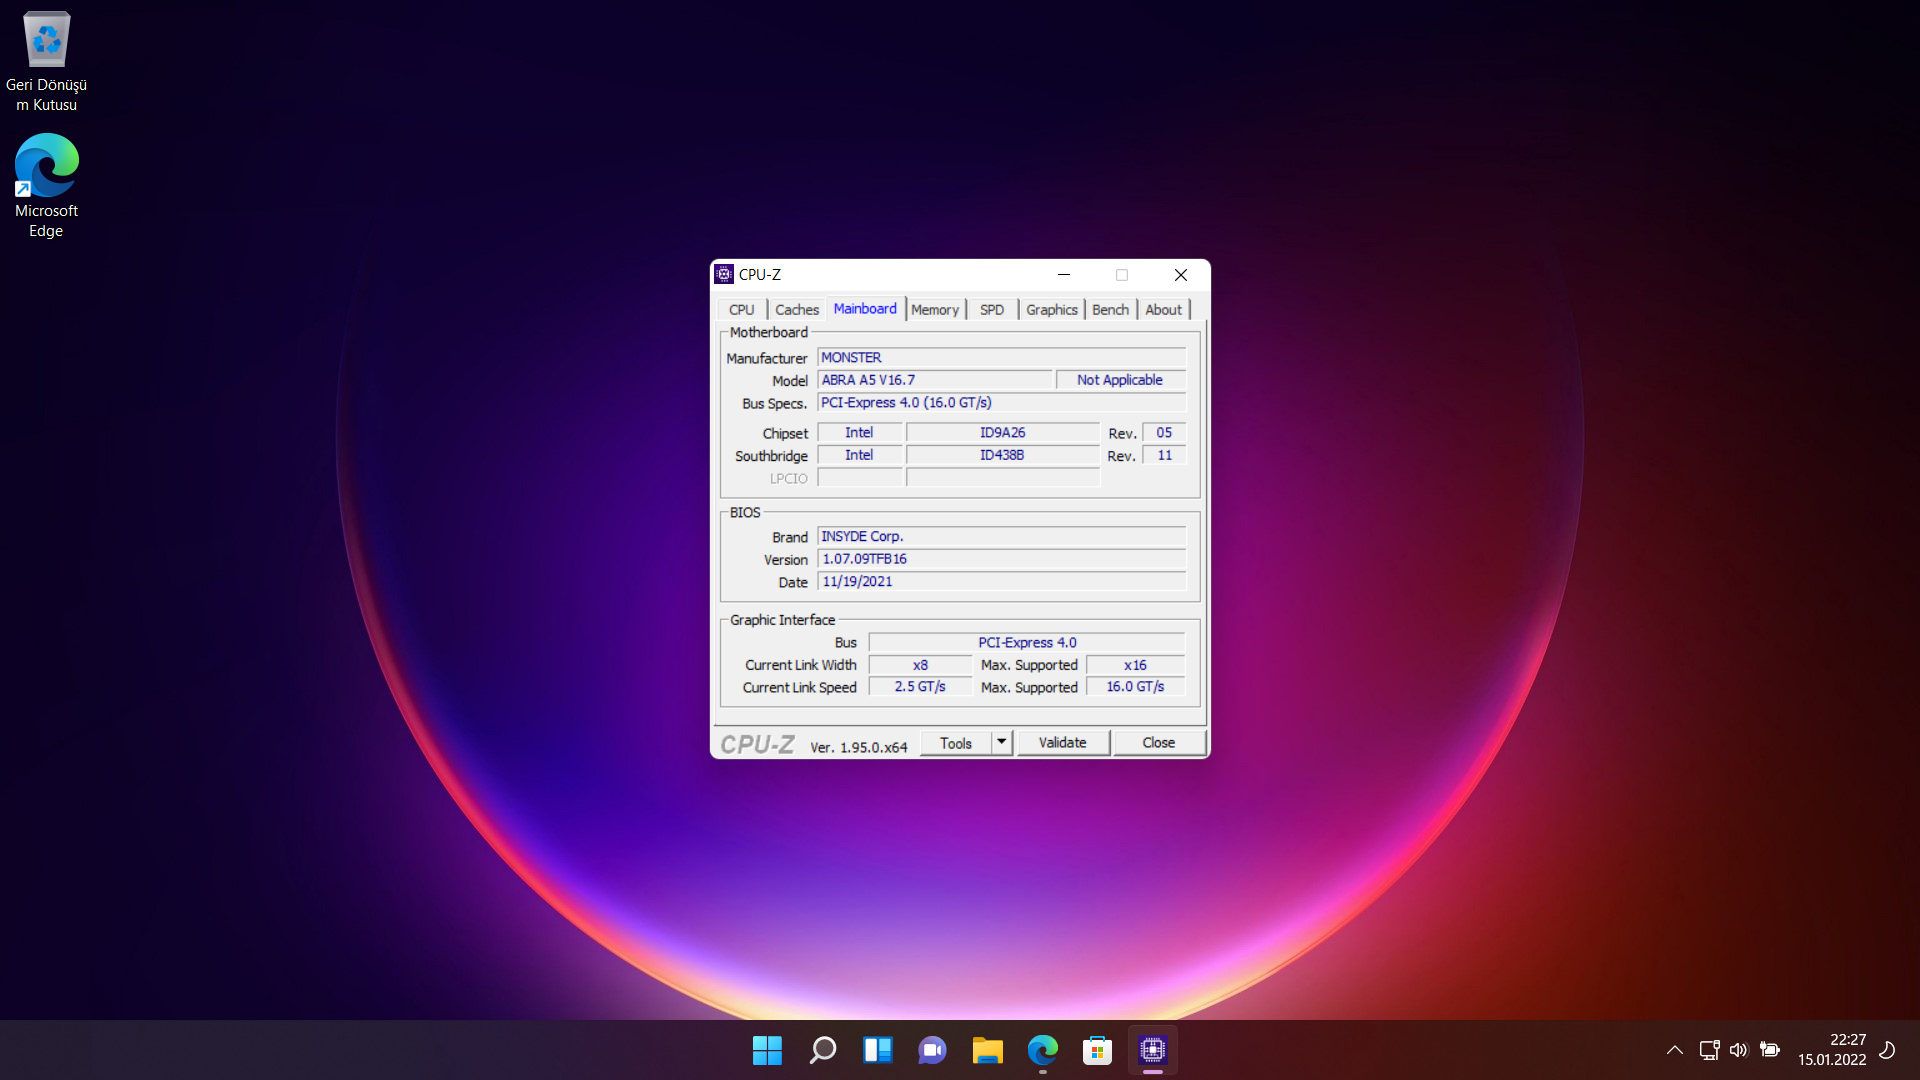Open the clock and date panel
The height and width of the screenshot is (1080, 1920).
tap(1831, 1050)
